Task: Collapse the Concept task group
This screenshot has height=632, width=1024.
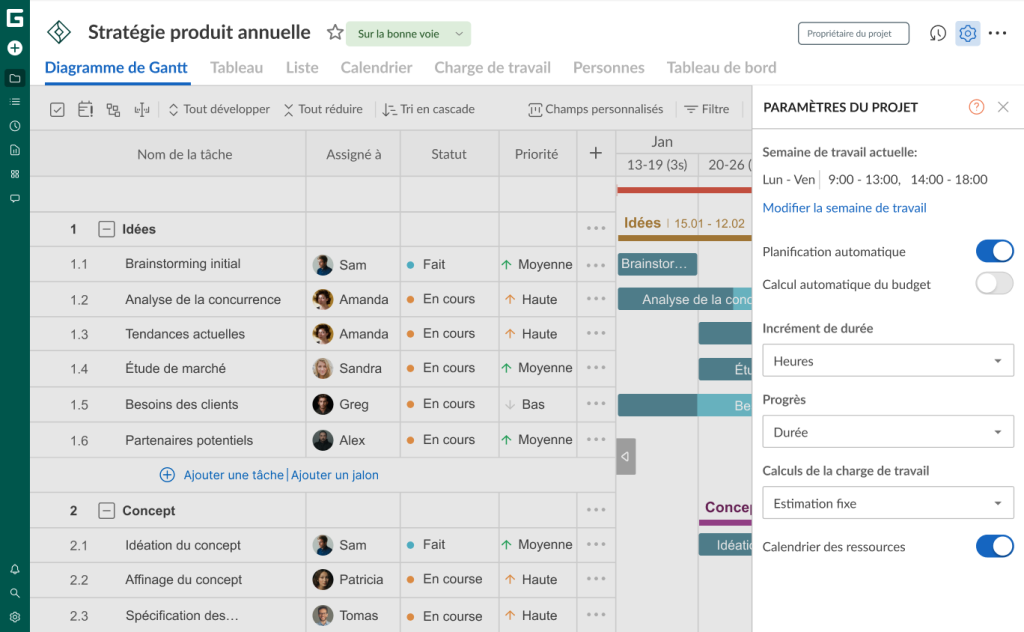Action: [106, 511]
